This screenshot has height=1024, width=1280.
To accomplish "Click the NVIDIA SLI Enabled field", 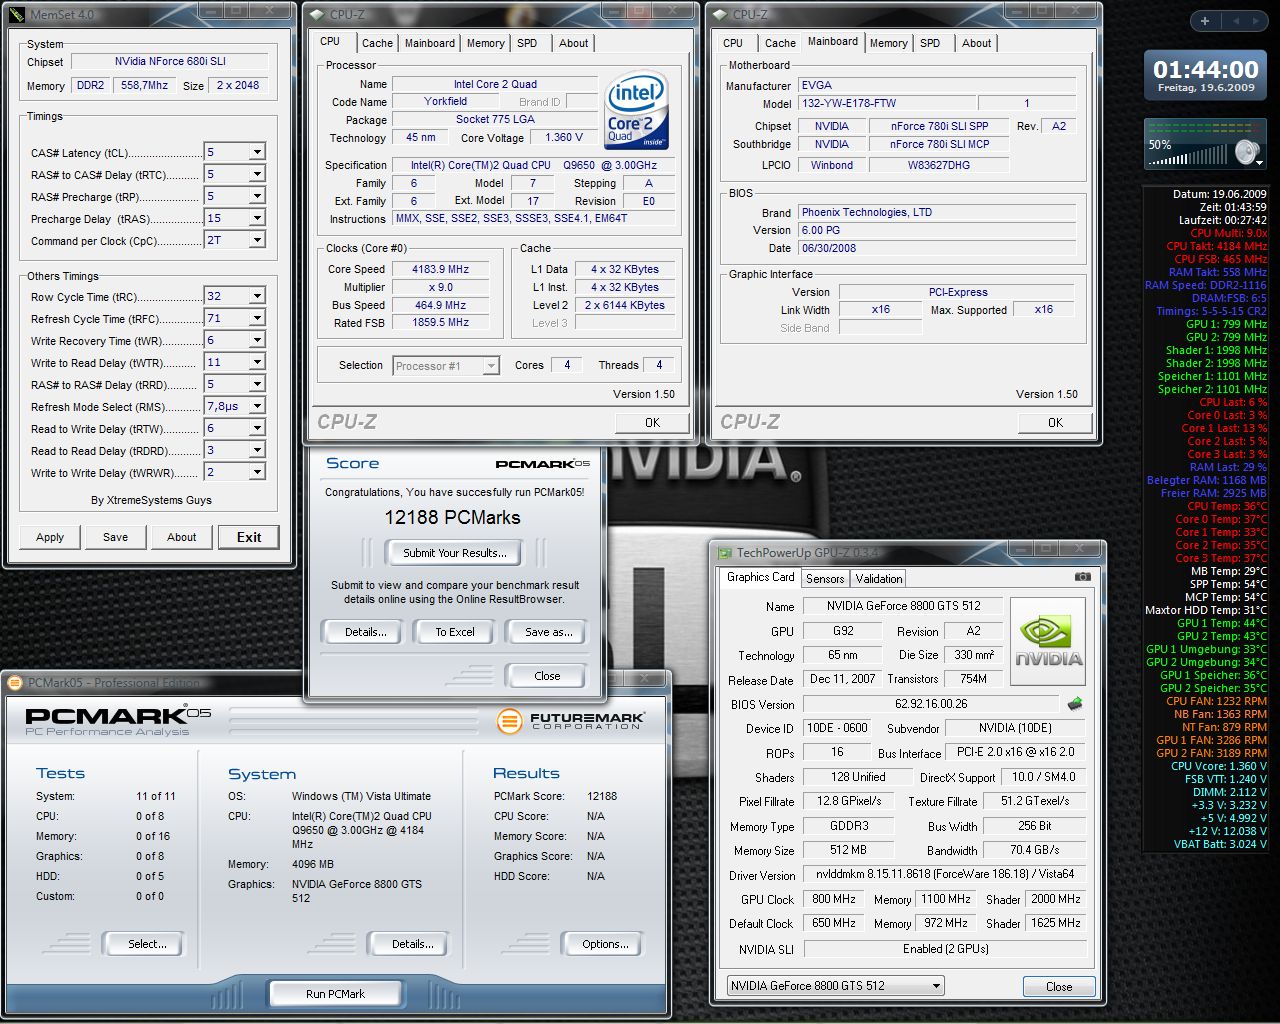I will point(945,949).
